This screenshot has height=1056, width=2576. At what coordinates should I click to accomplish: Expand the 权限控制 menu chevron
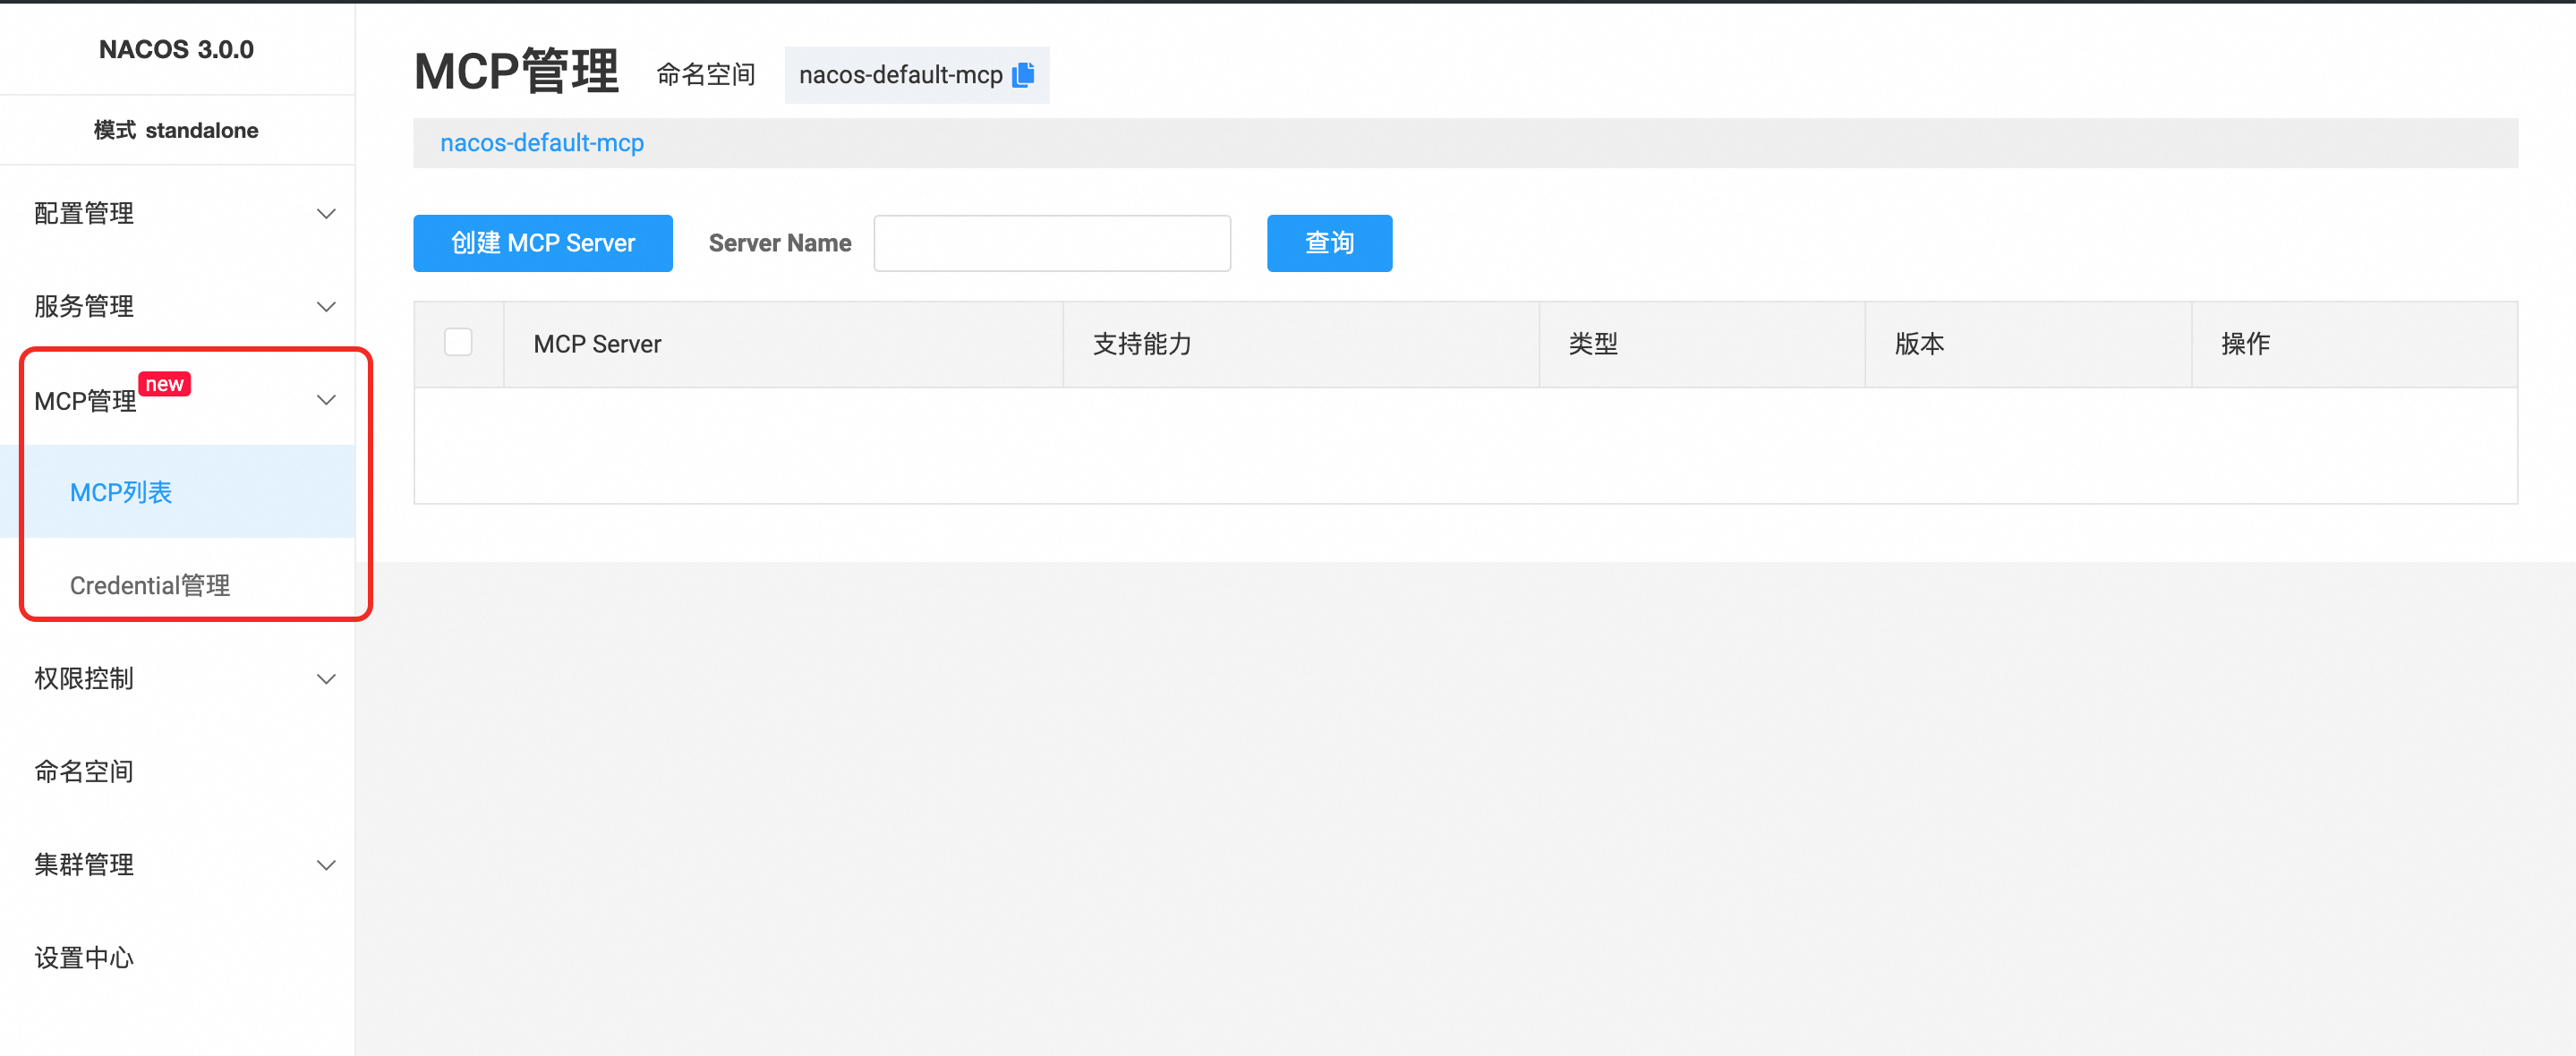pyautogui.click(x=326, y=679)
